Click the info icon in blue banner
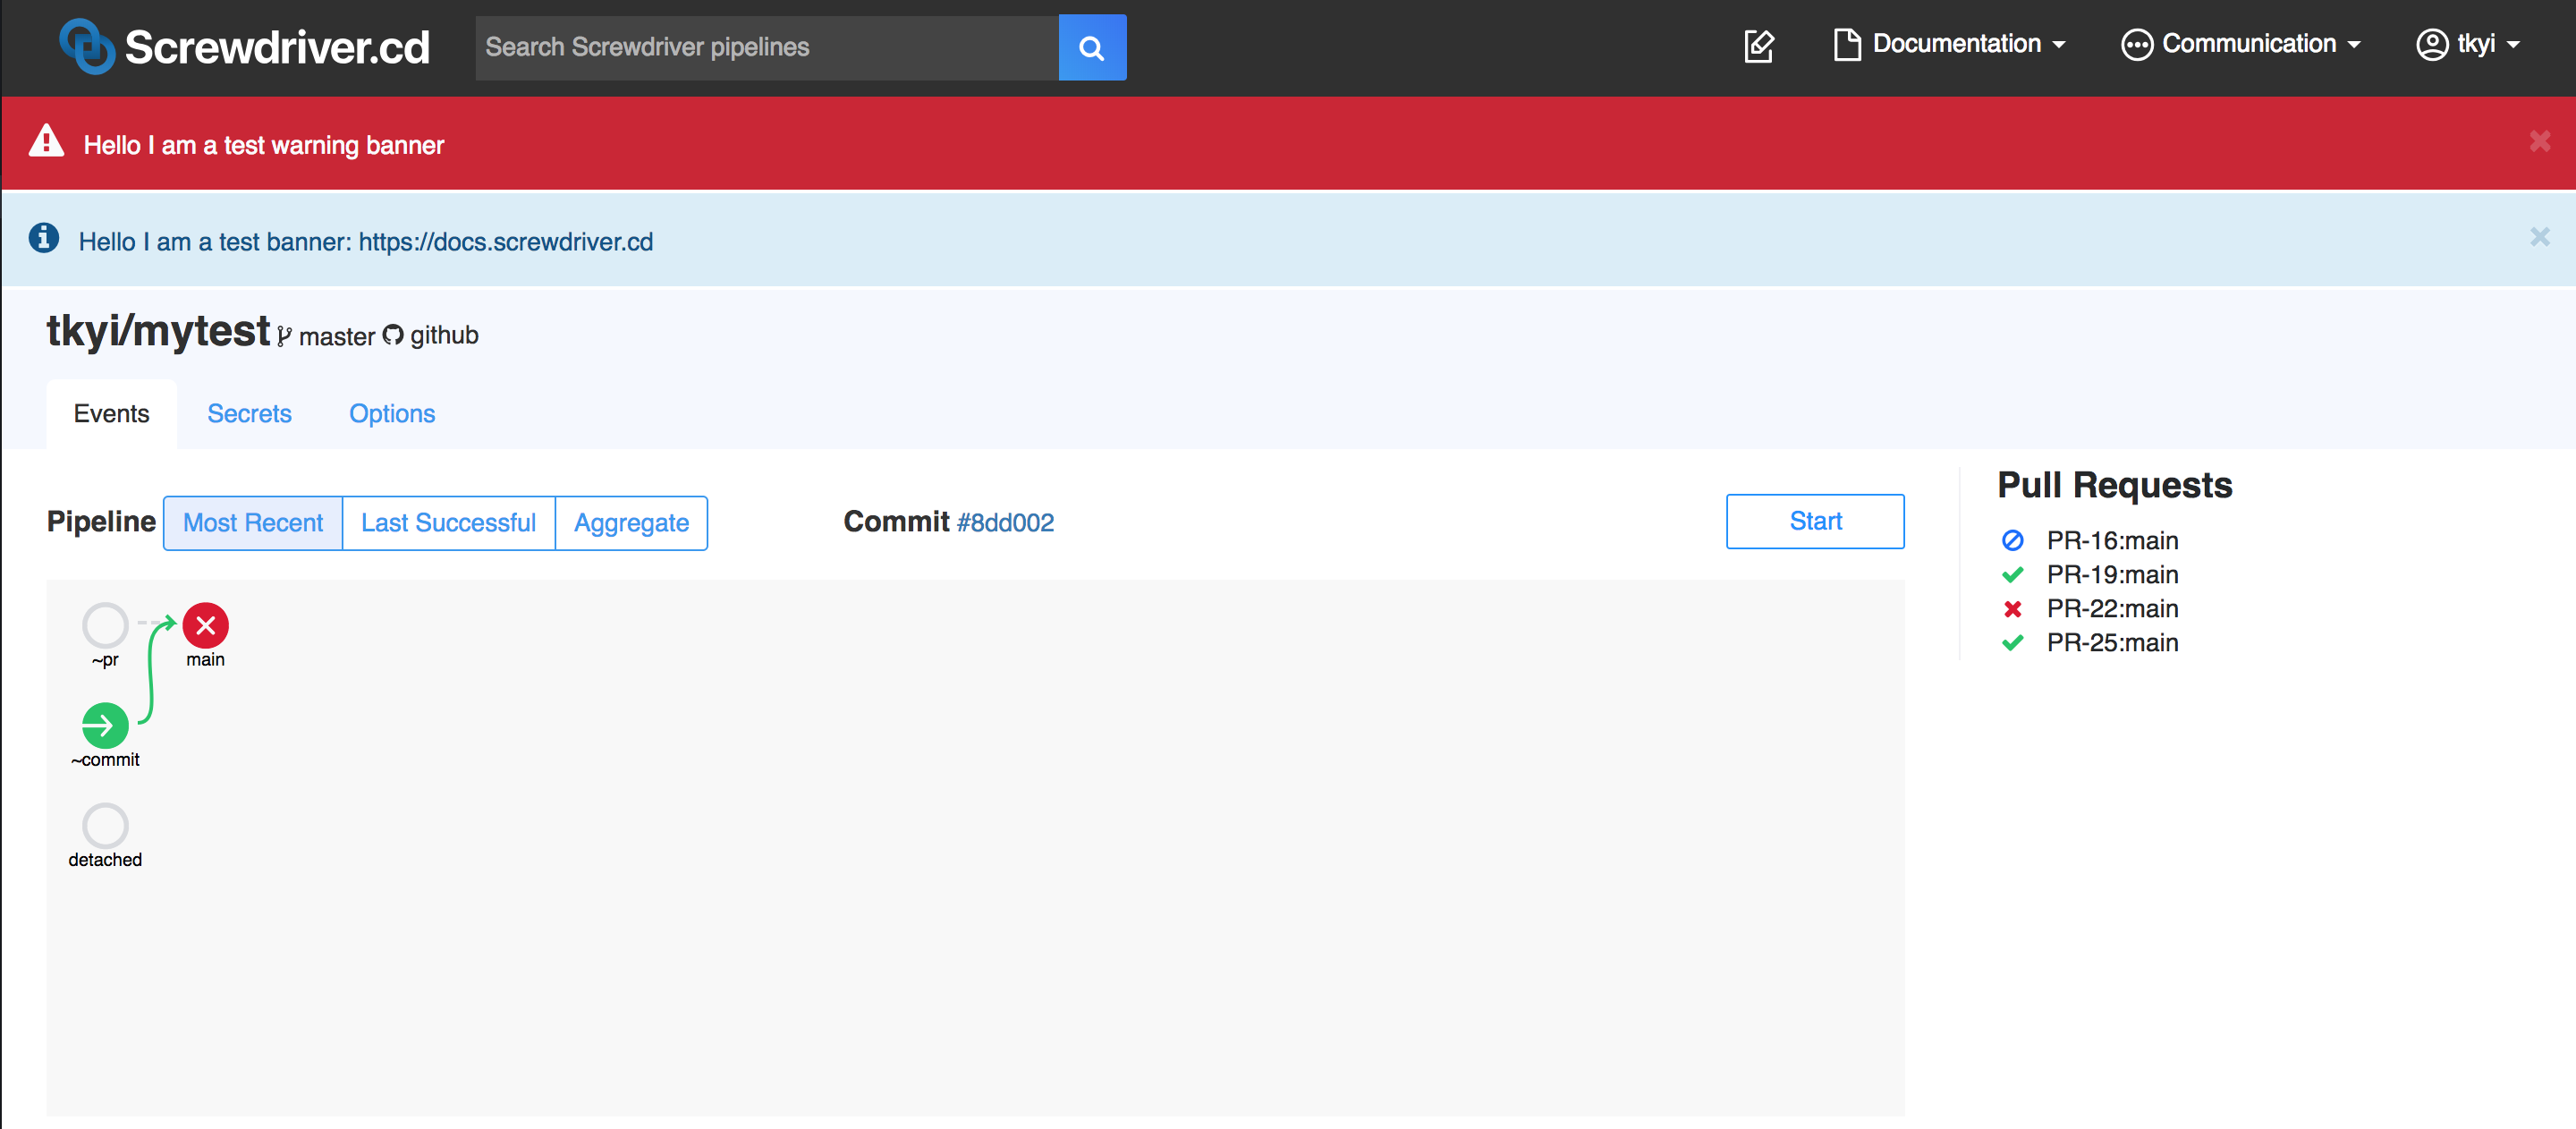This screenshot has height=1129, width=2576. pyautogui.click(x=44, y=239)
